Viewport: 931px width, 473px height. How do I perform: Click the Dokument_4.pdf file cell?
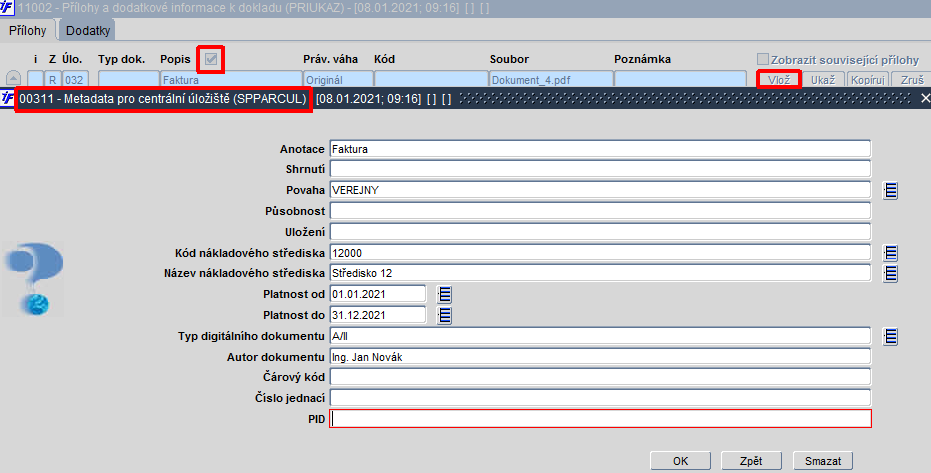coord(551,80)
